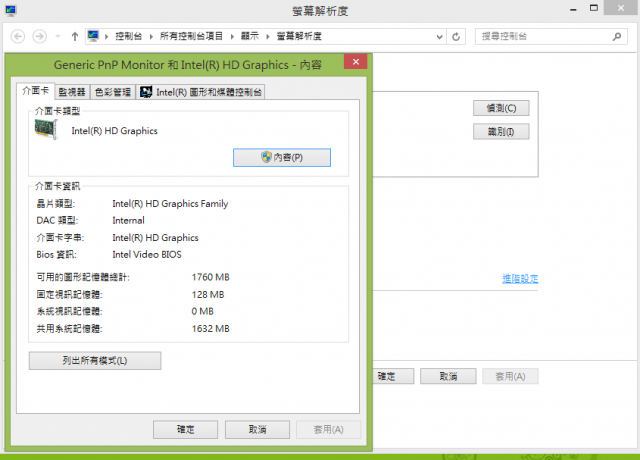Select the 128 MB dedicated memory value
Image resolution: width=640 pixels, height=460 pixels.
208,294
